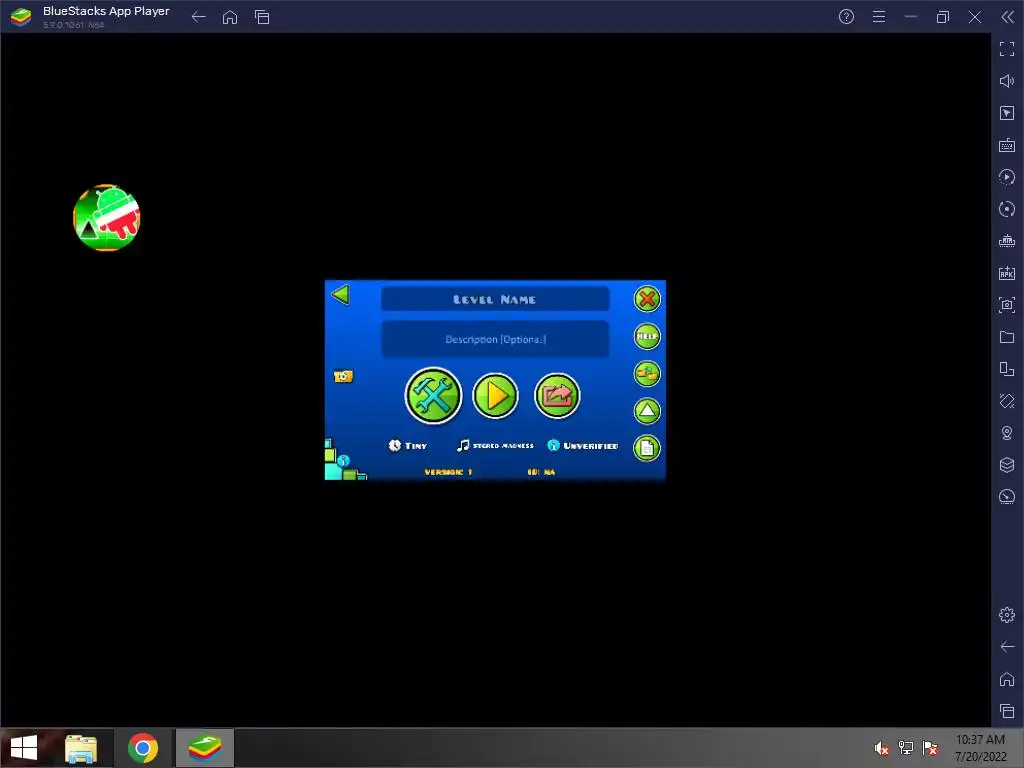Click the flag notification icon in system tray

930,748
